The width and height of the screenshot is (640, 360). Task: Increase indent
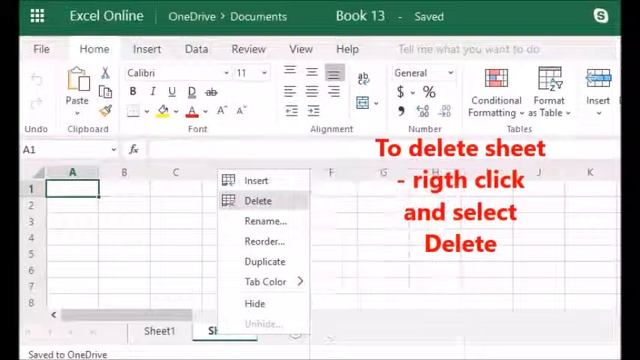coord(313,111)
